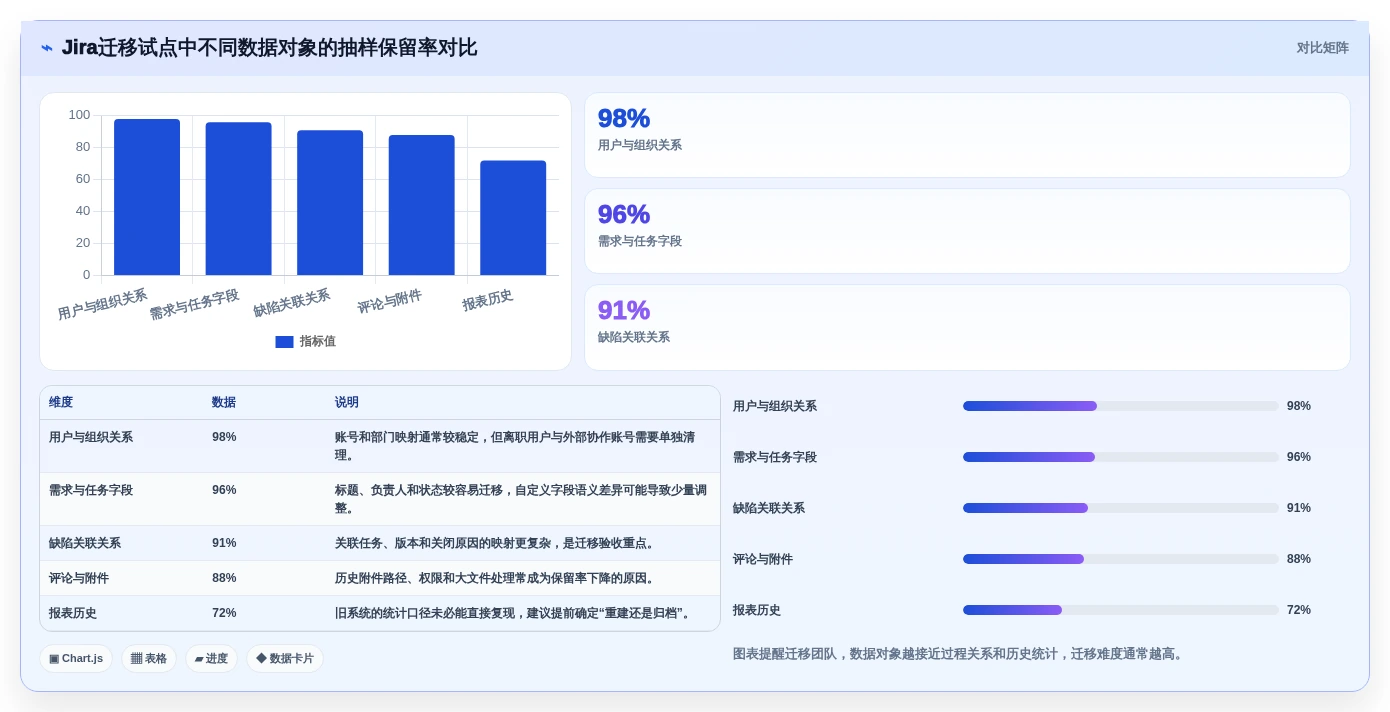
Task: Click description starting 关联任务、版本和关闭原因
Action: click(496, 543)
